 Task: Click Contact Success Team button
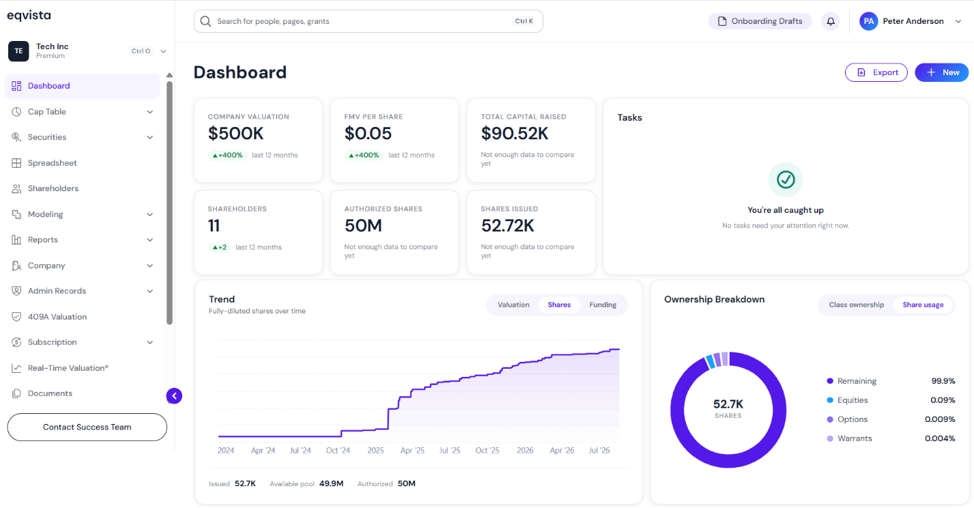tap(87, 427)
